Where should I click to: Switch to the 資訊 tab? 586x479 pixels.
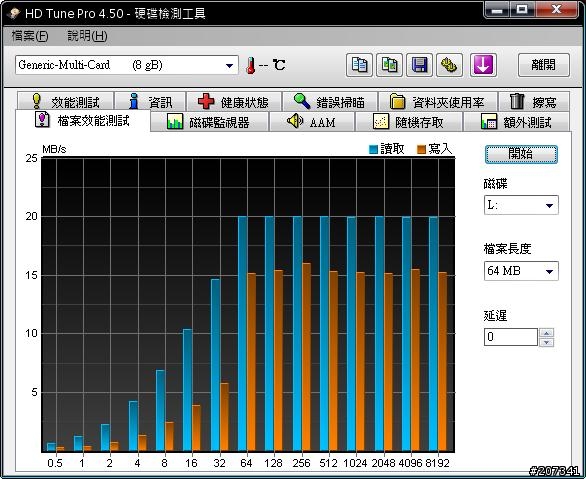(x=150, y=101)
